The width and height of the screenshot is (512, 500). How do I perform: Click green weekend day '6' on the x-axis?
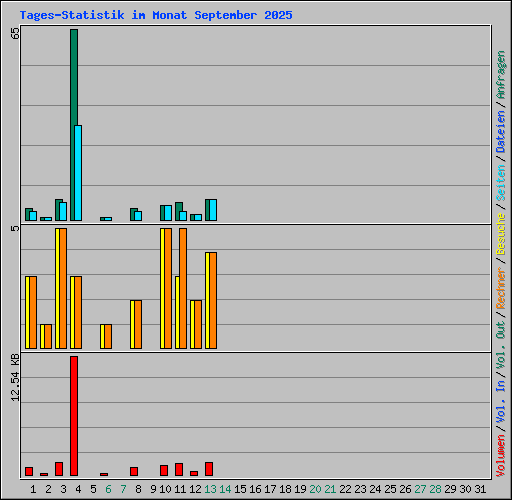(x=108, y=489)
